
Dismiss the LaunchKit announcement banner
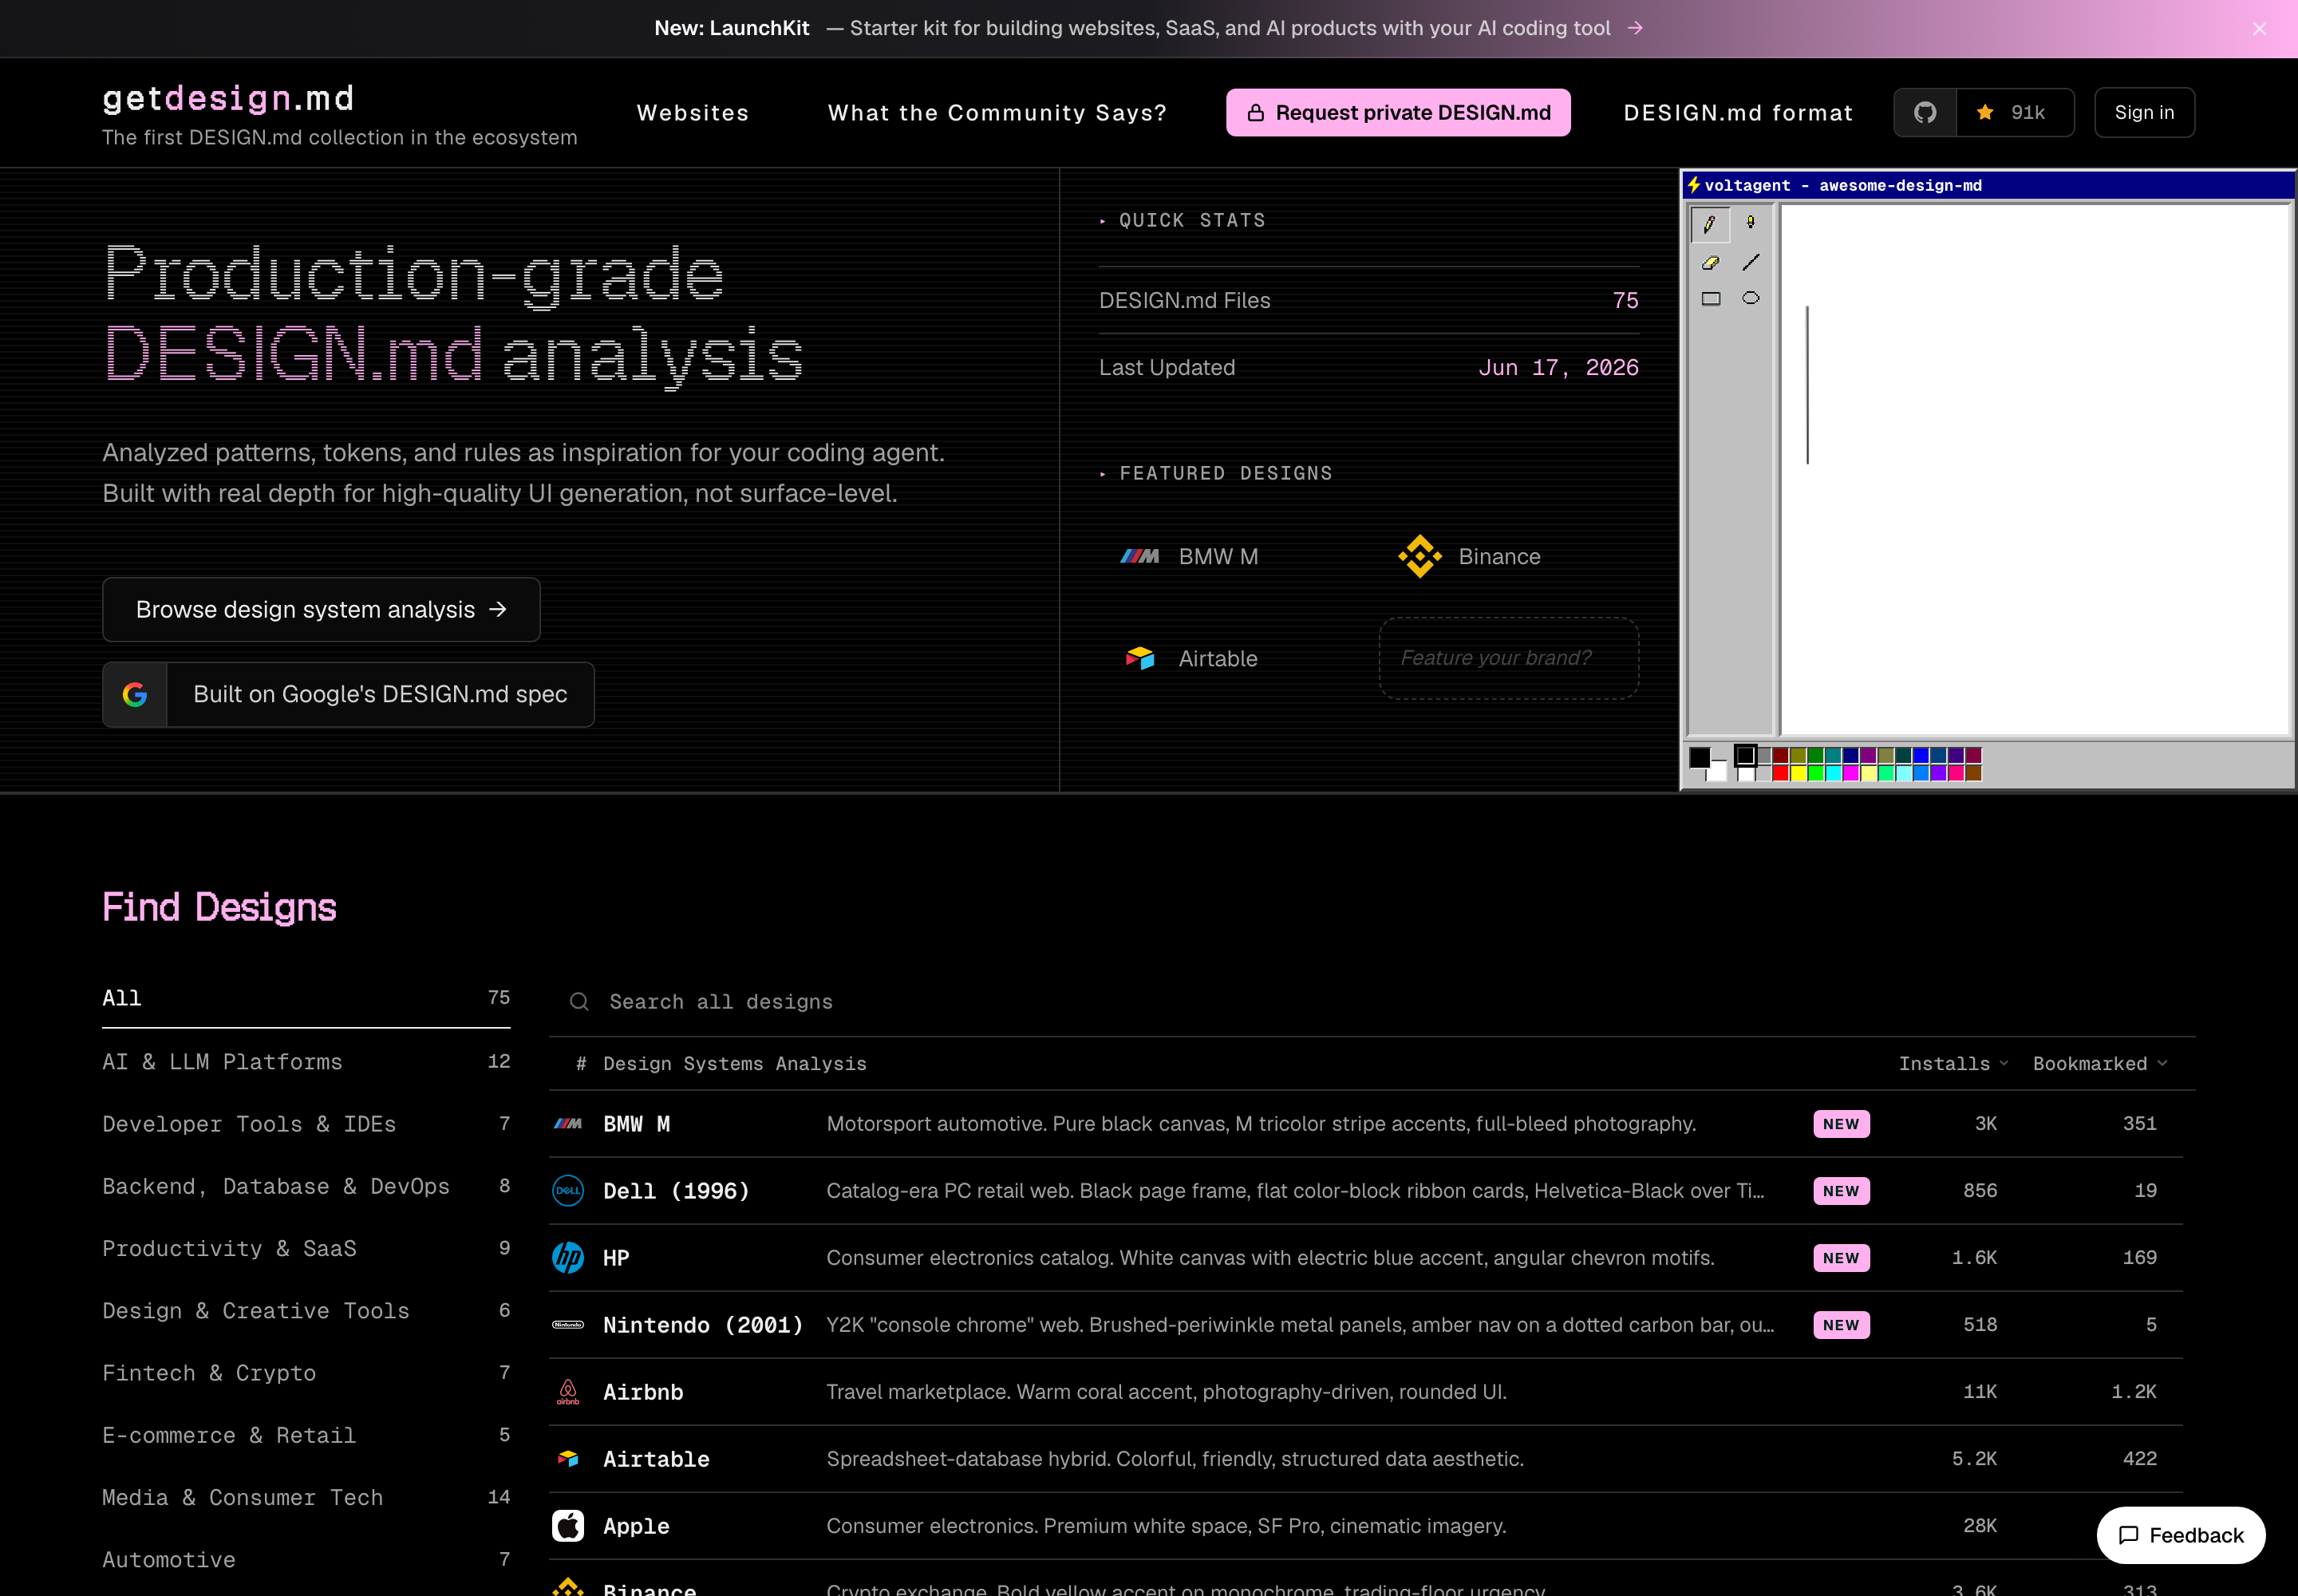tap(2259, 28)
